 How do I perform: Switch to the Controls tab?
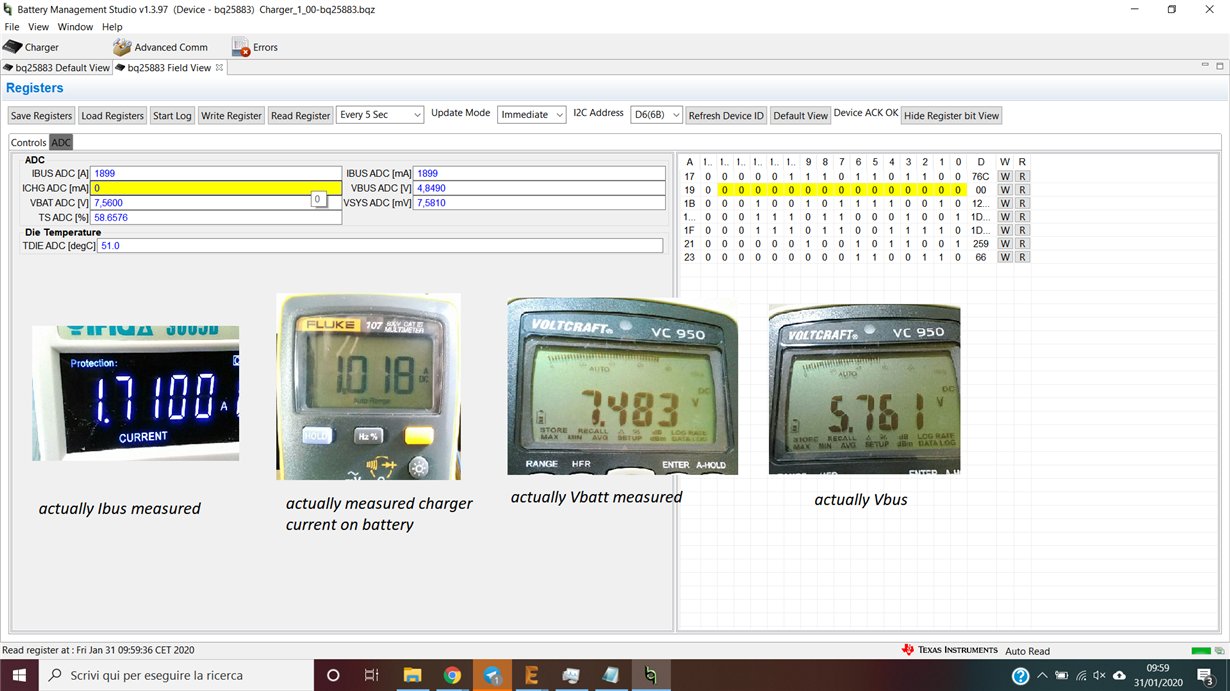coord(28,143)
